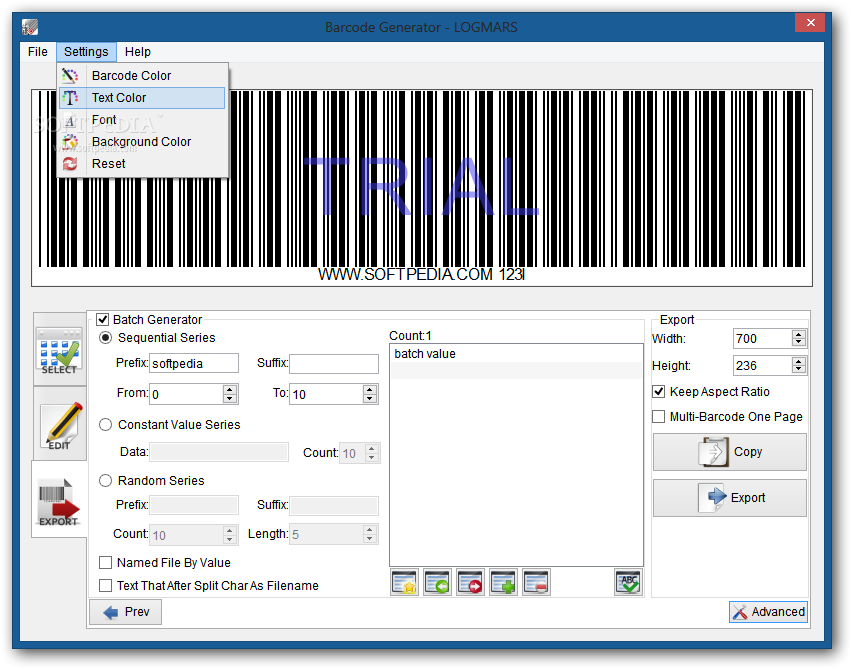This screenshot has height=669, width=852.
Task: Click the export Height field
Action: pos(762,366)
